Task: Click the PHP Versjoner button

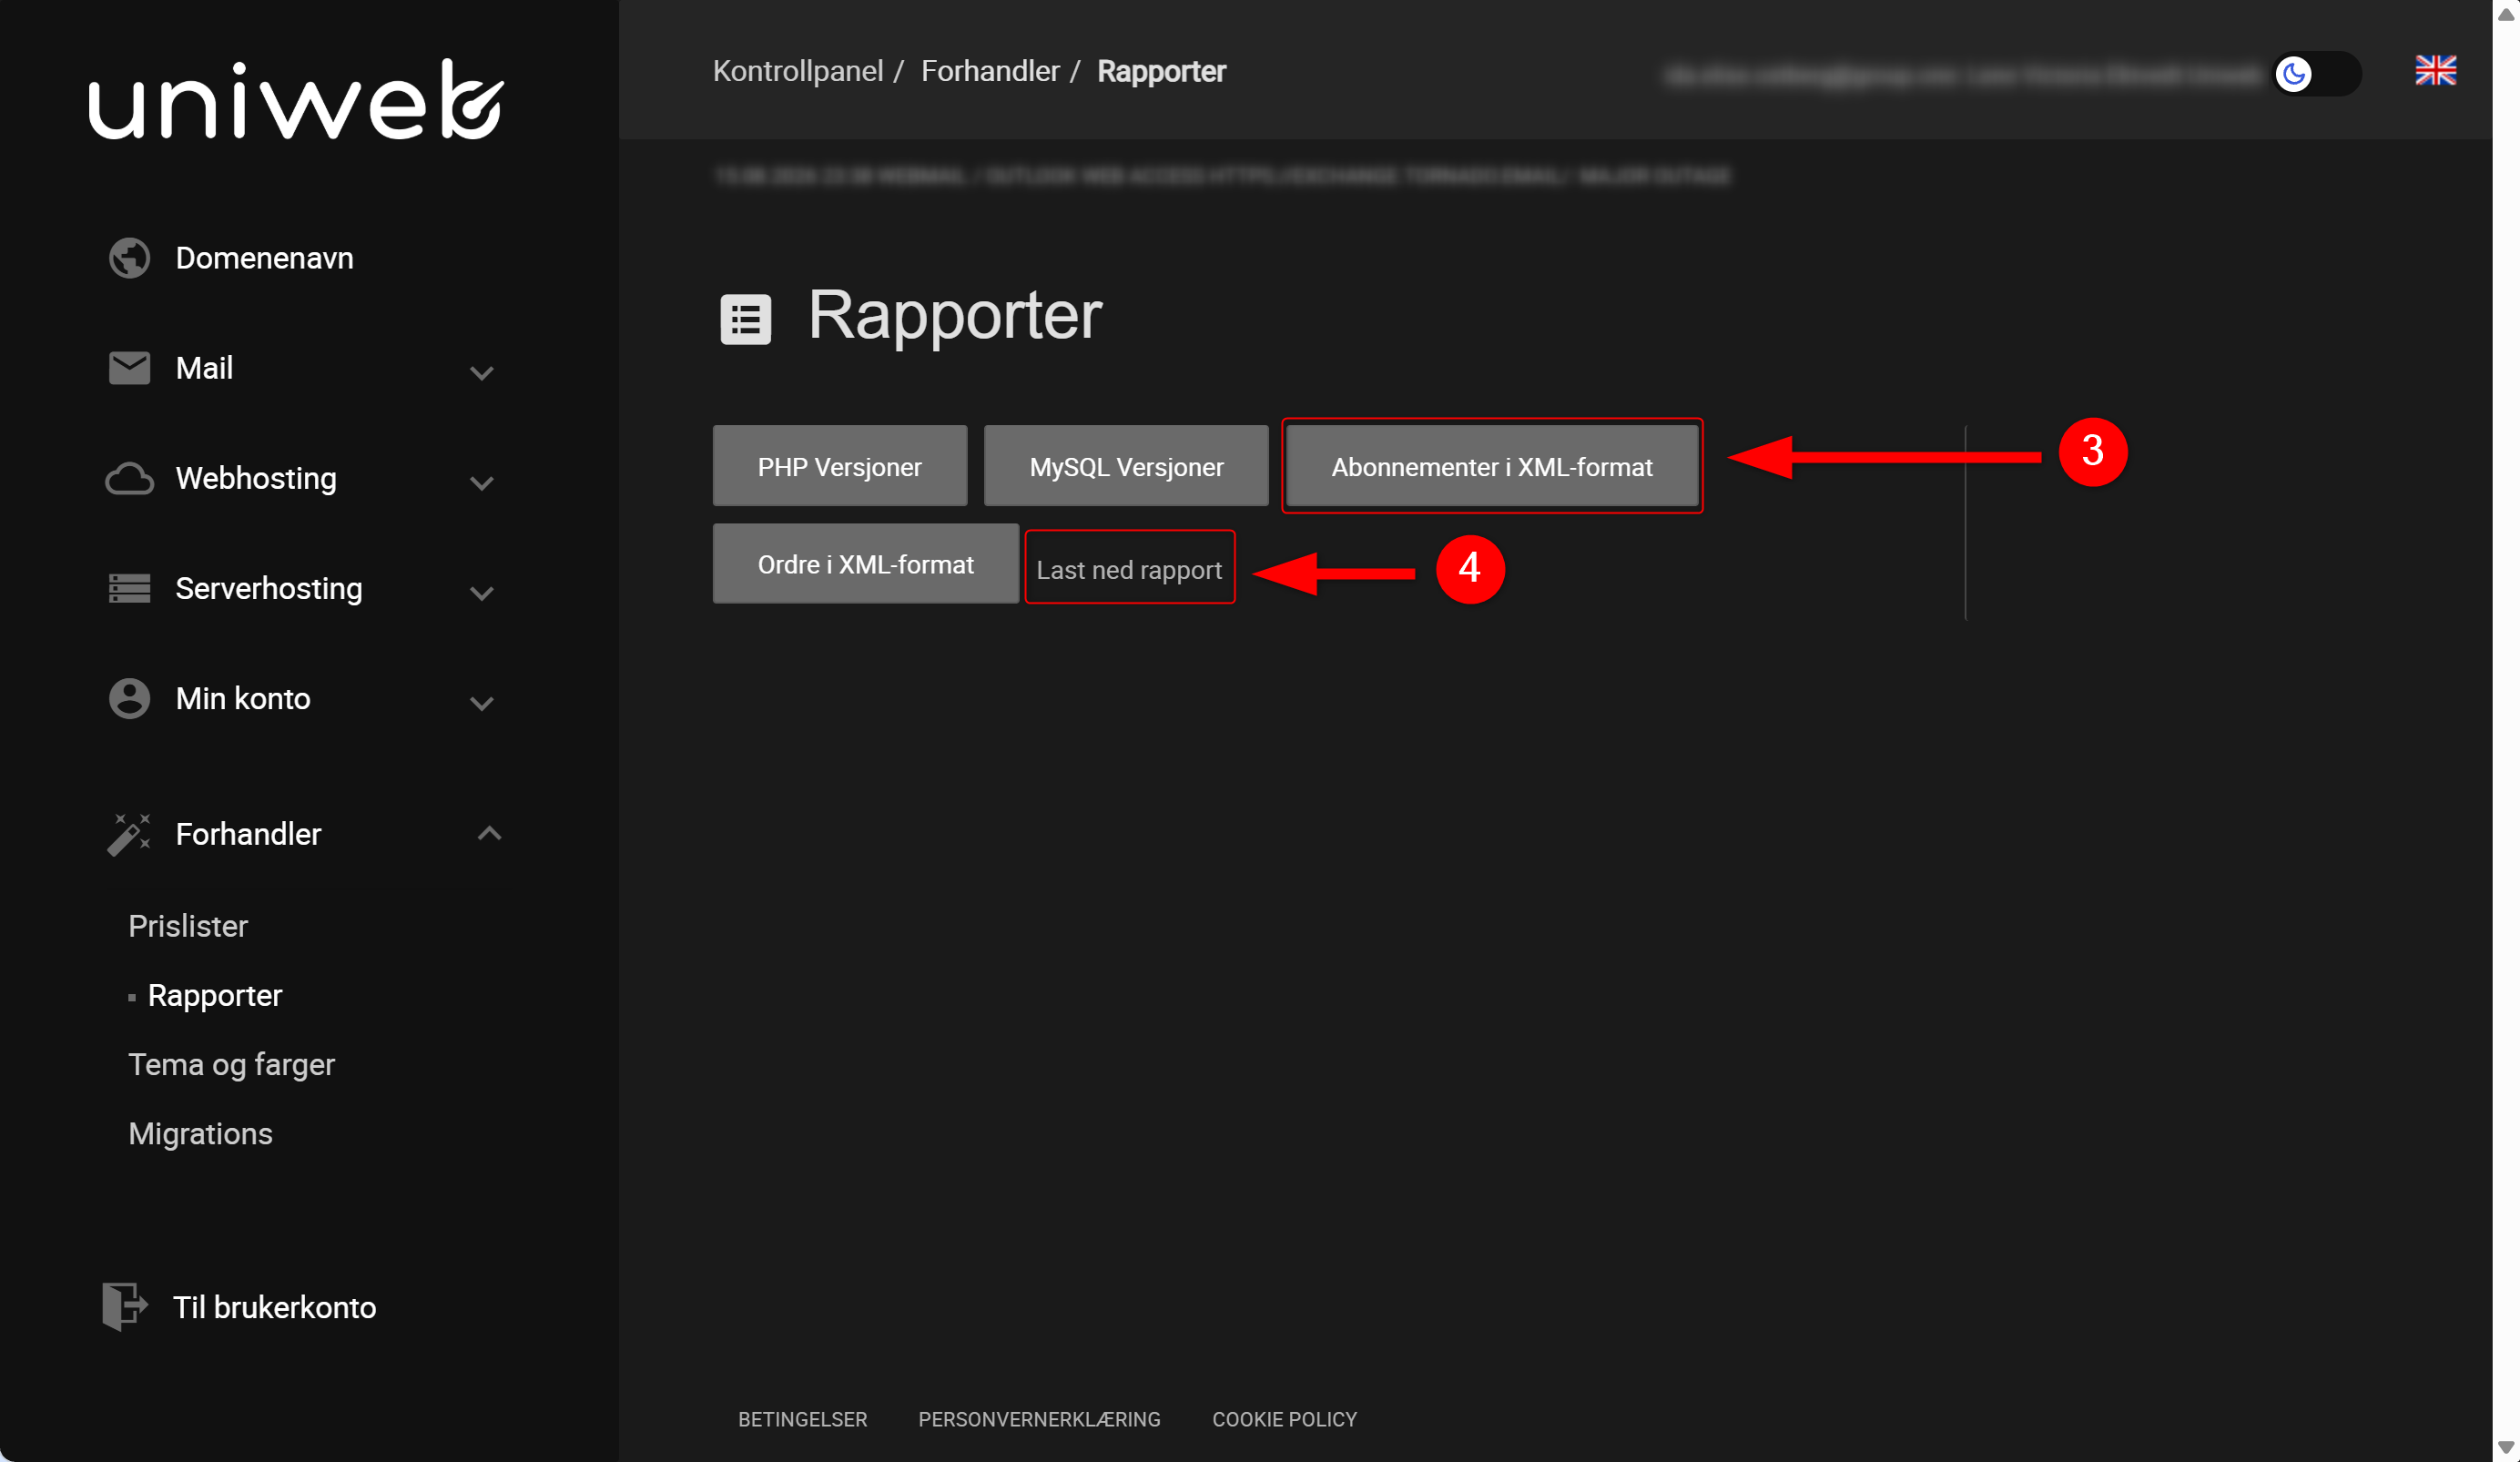Action: [x=839, y=466]
